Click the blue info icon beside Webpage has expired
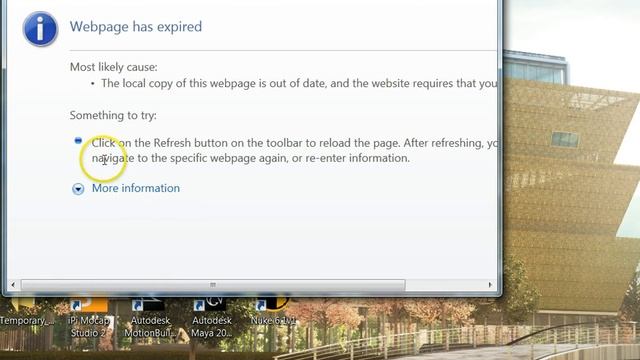640x360 pixels. 40,29
